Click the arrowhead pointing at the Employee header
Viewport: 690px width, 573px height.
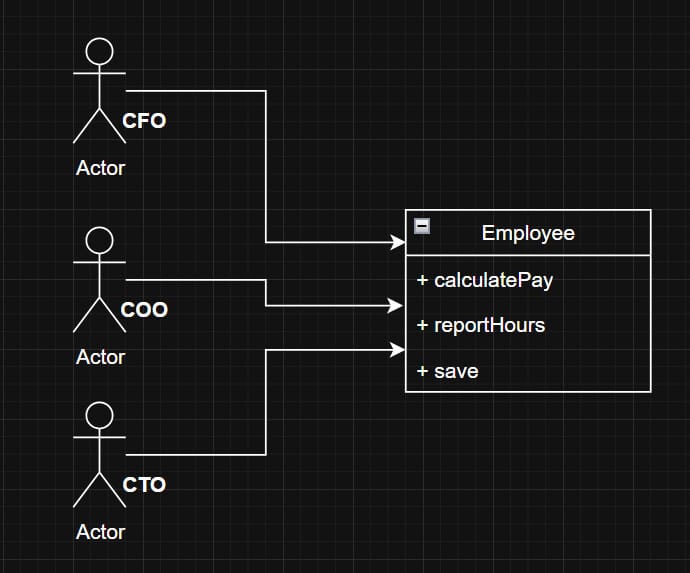[x=397, y=242]
